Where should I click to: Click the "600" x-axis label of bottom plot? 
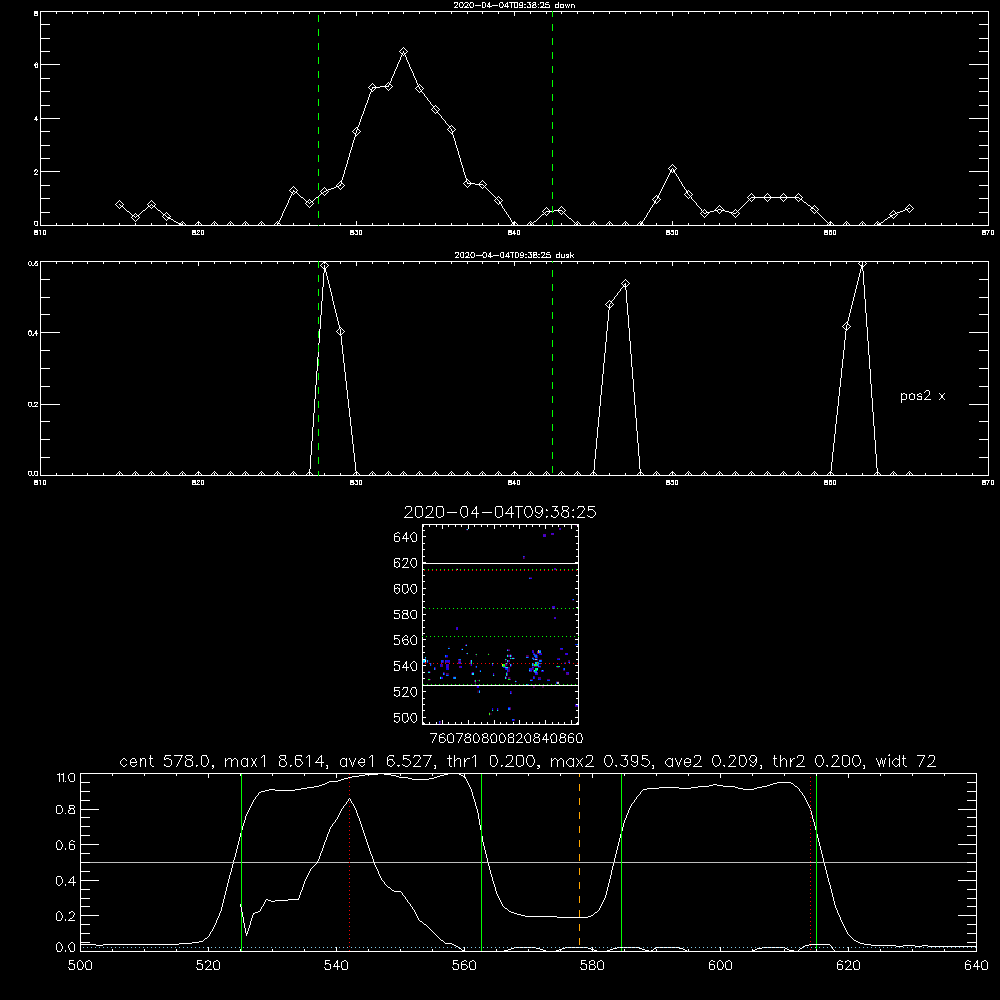pos(720,966)
